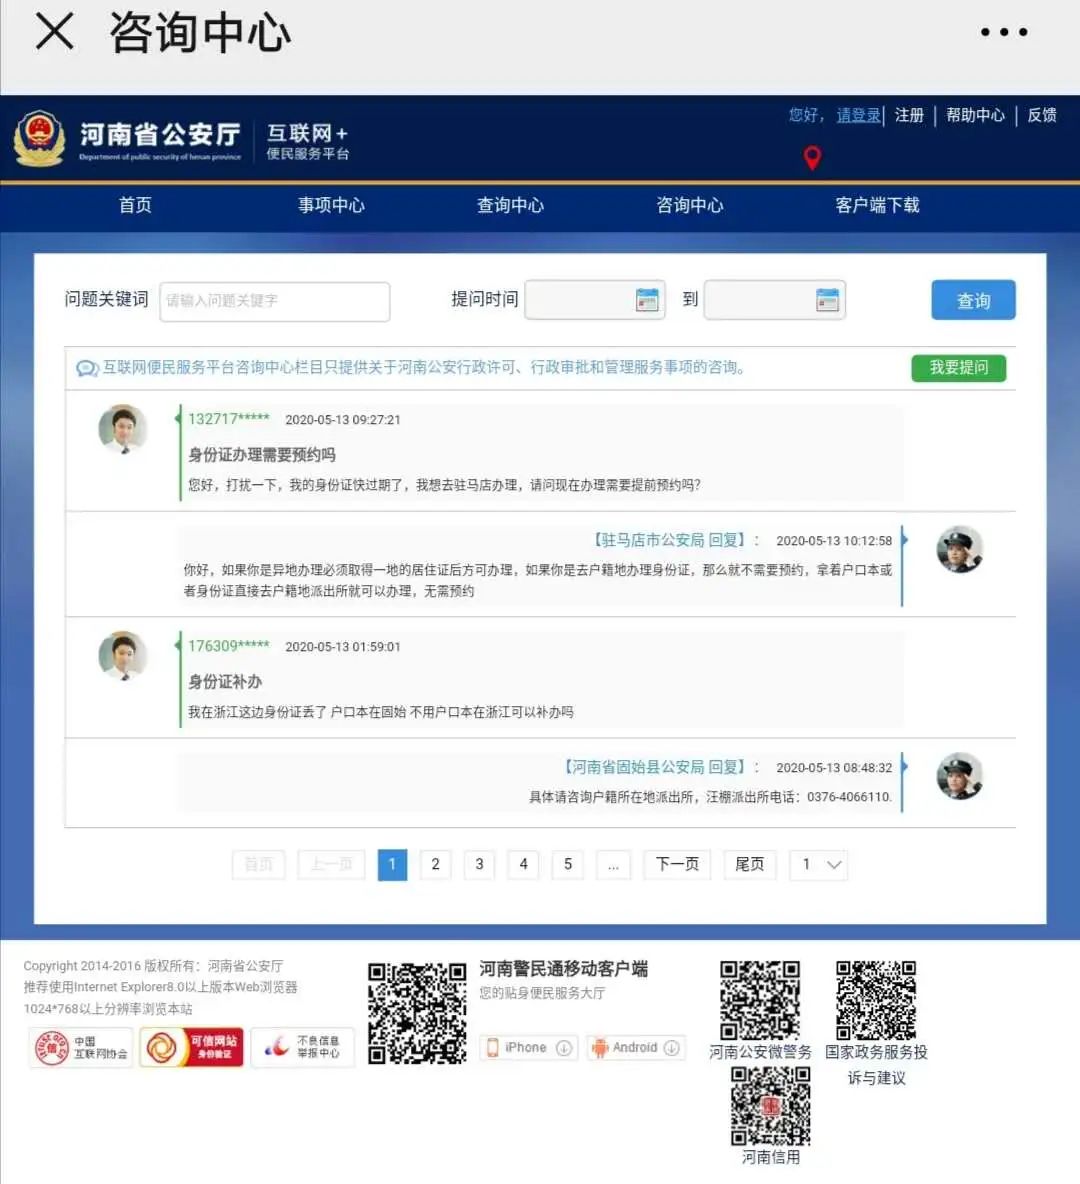Click the pagination ellipsis button
Image resolution: width=1080 pixels, height=1184 pixels.
tap(613, 865)
